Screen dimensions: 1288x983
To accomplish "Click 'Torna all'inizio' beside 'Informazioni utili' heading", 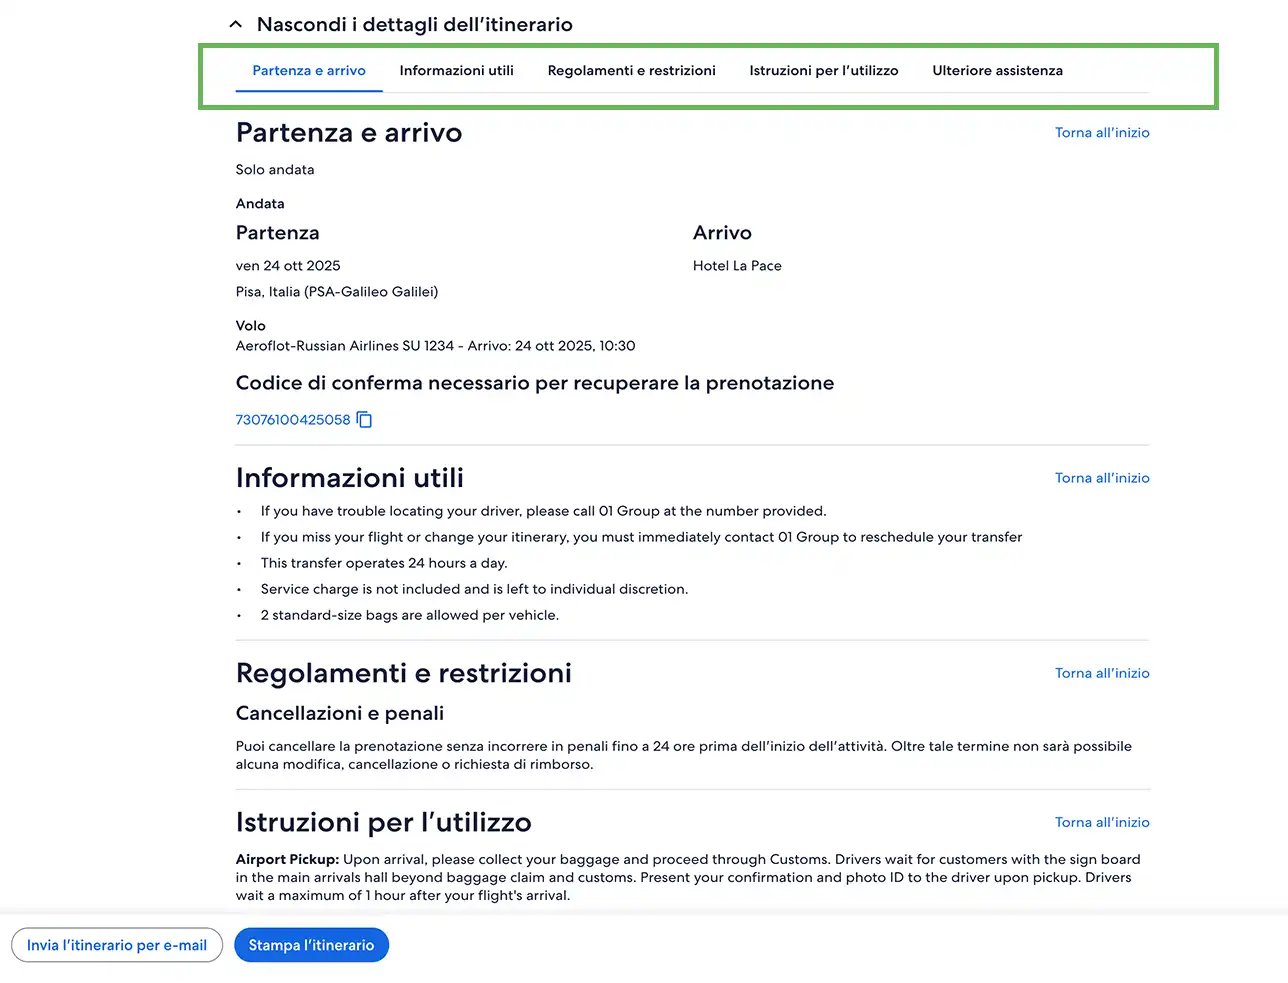I will [x=1102, y=478].
